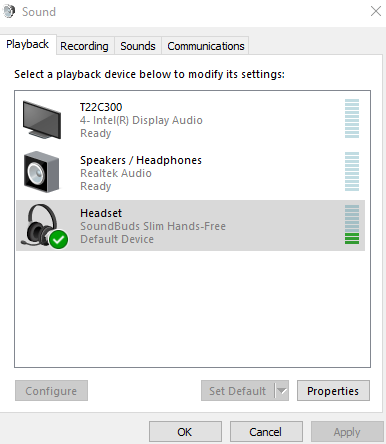
Task: Open the Sounds tab
Action: pos(138,46)
